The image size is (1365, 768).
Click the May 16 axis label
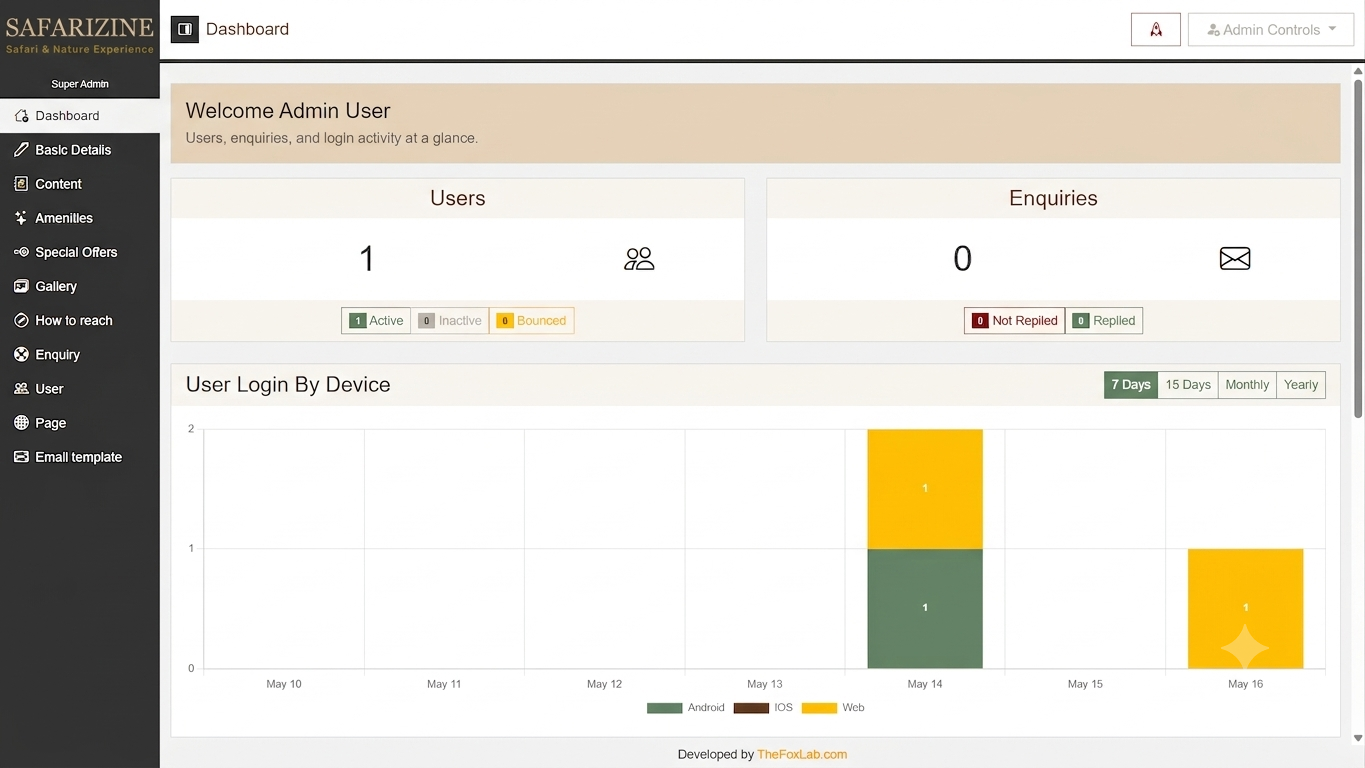pos(1245,684)
